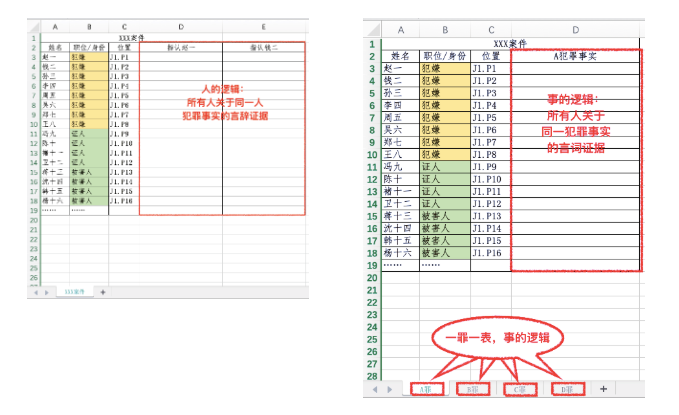
Task: Select column C header in right spreadsheet
Action: click(x=491, y=30)
